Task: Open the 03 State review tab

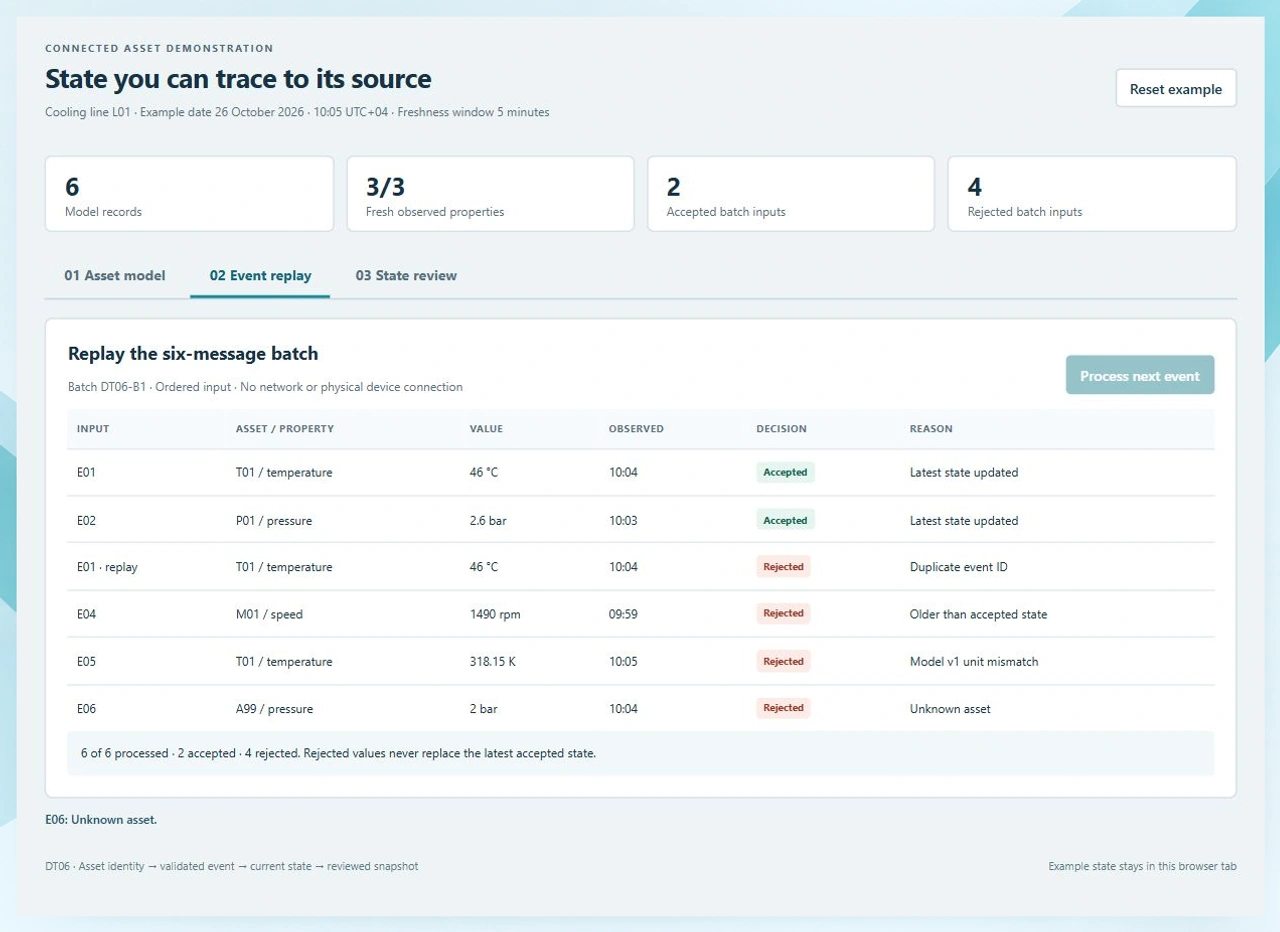Action: pyautogui.click(x=406, y=276)
